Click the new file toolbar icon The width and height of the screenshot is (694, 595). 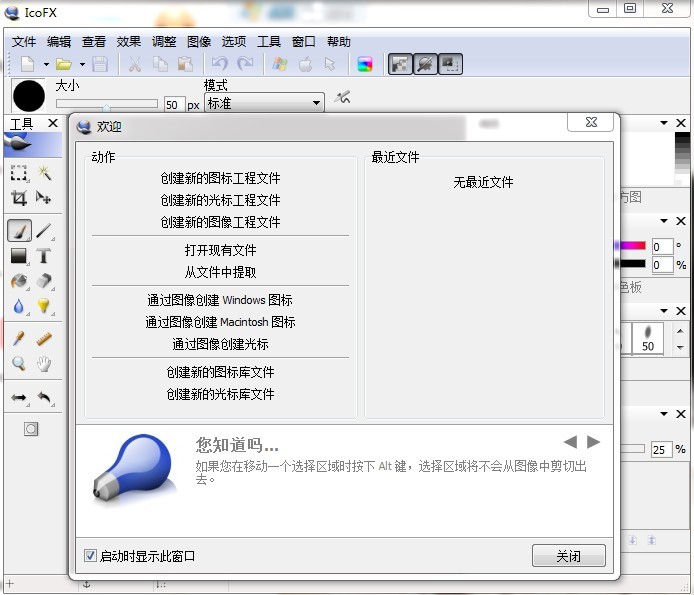pos(28,65)
